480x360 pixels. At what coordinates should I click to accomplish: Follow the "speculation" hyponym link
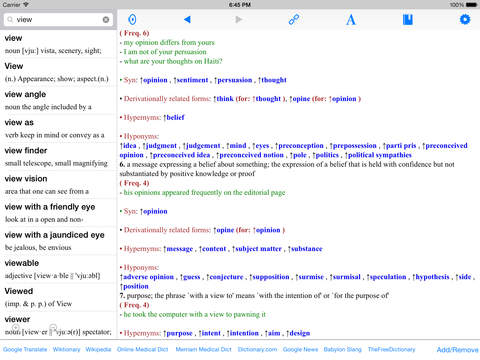click(387, 277)
